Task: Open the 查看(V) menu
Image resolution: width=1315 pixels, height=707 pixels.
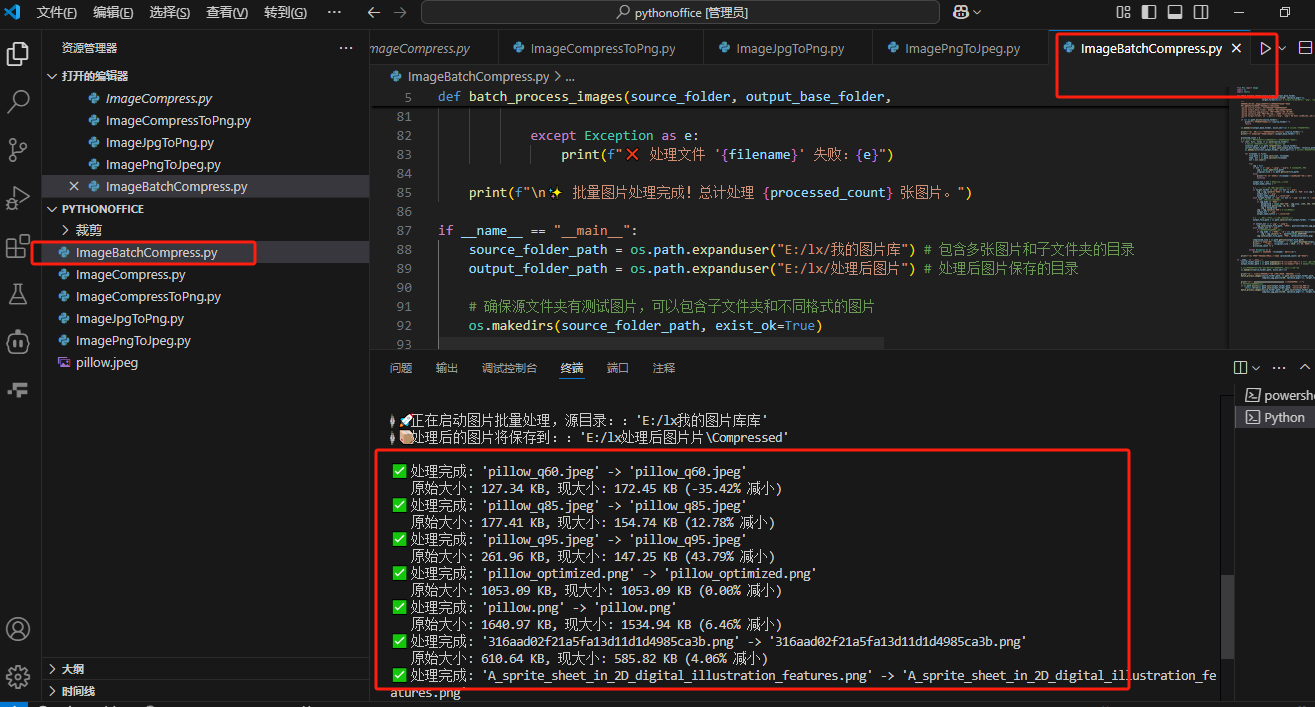Action: coord(228,12)
